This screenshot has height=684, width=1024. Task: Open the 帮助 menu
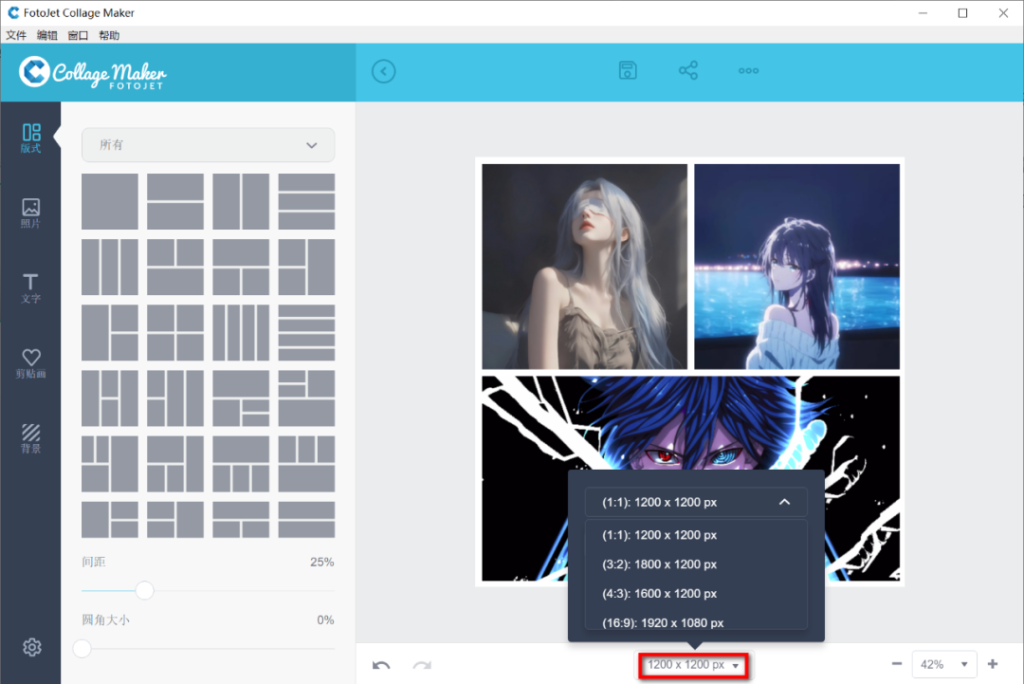109,35
